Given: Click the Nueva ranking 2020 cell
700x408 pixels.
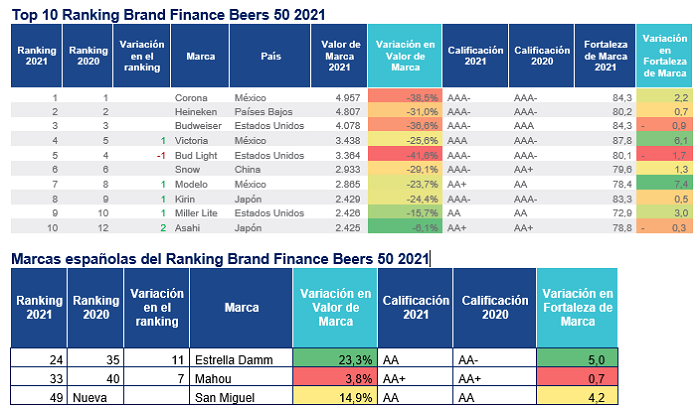Looking at the screenshot, I should click(90, 398).
